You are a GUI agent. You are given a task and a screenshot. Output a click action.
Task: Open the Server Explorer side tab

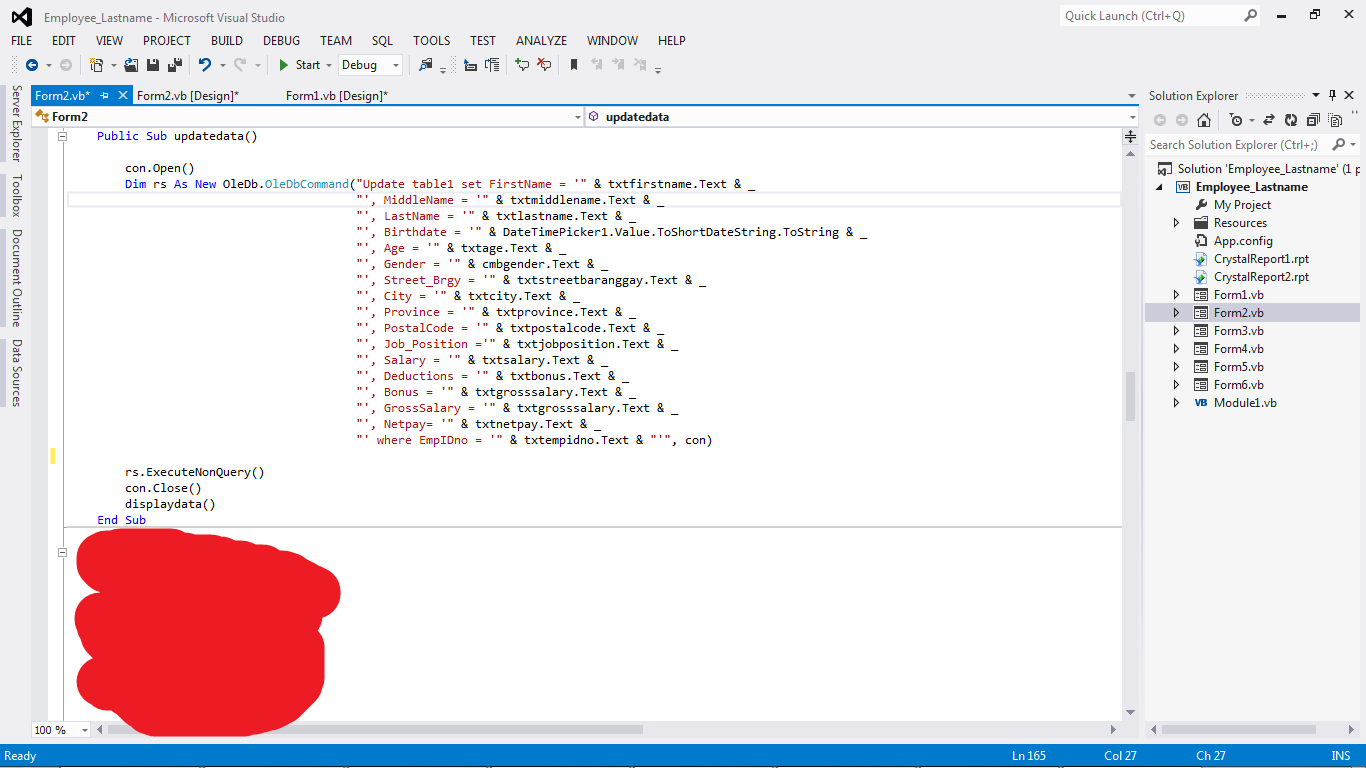[x=16, y=124]
